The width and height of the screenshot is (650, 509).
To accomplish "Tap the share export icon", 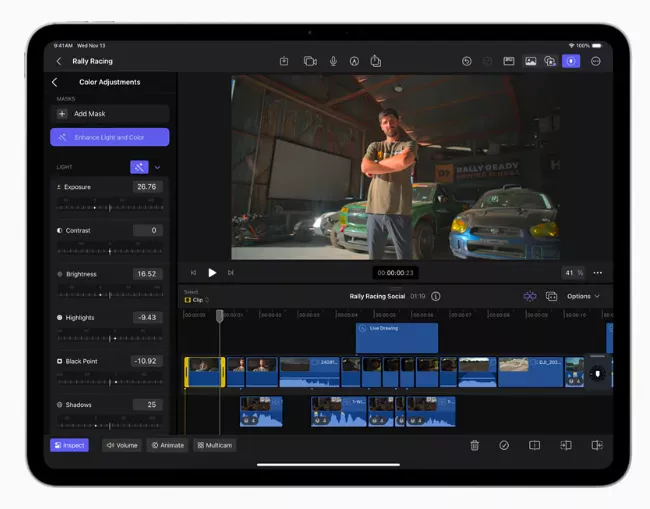I will click(x=376, y=61).
